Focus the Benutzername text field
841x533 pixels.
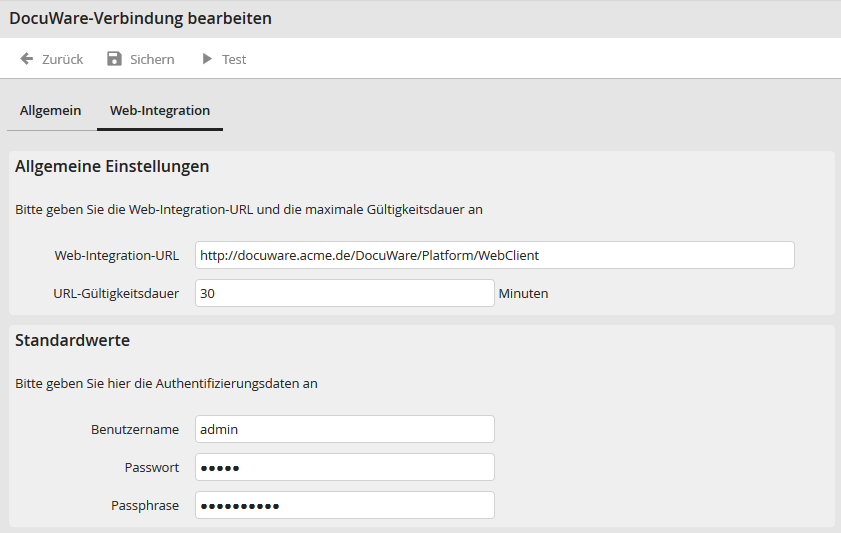pyautogui.click(x=344, y=429)
